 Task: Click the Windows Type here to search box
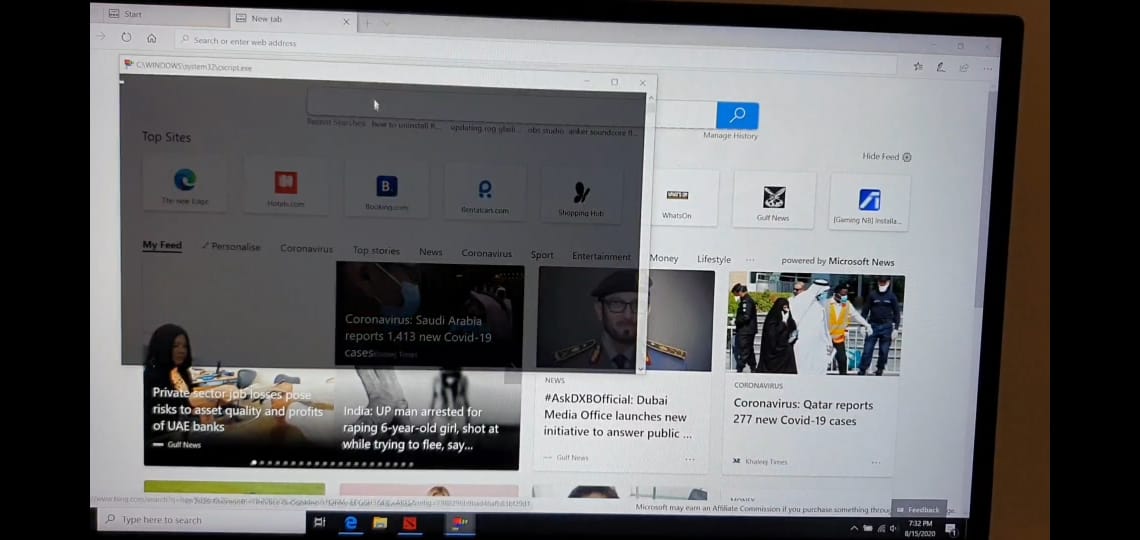click(202, 520)
